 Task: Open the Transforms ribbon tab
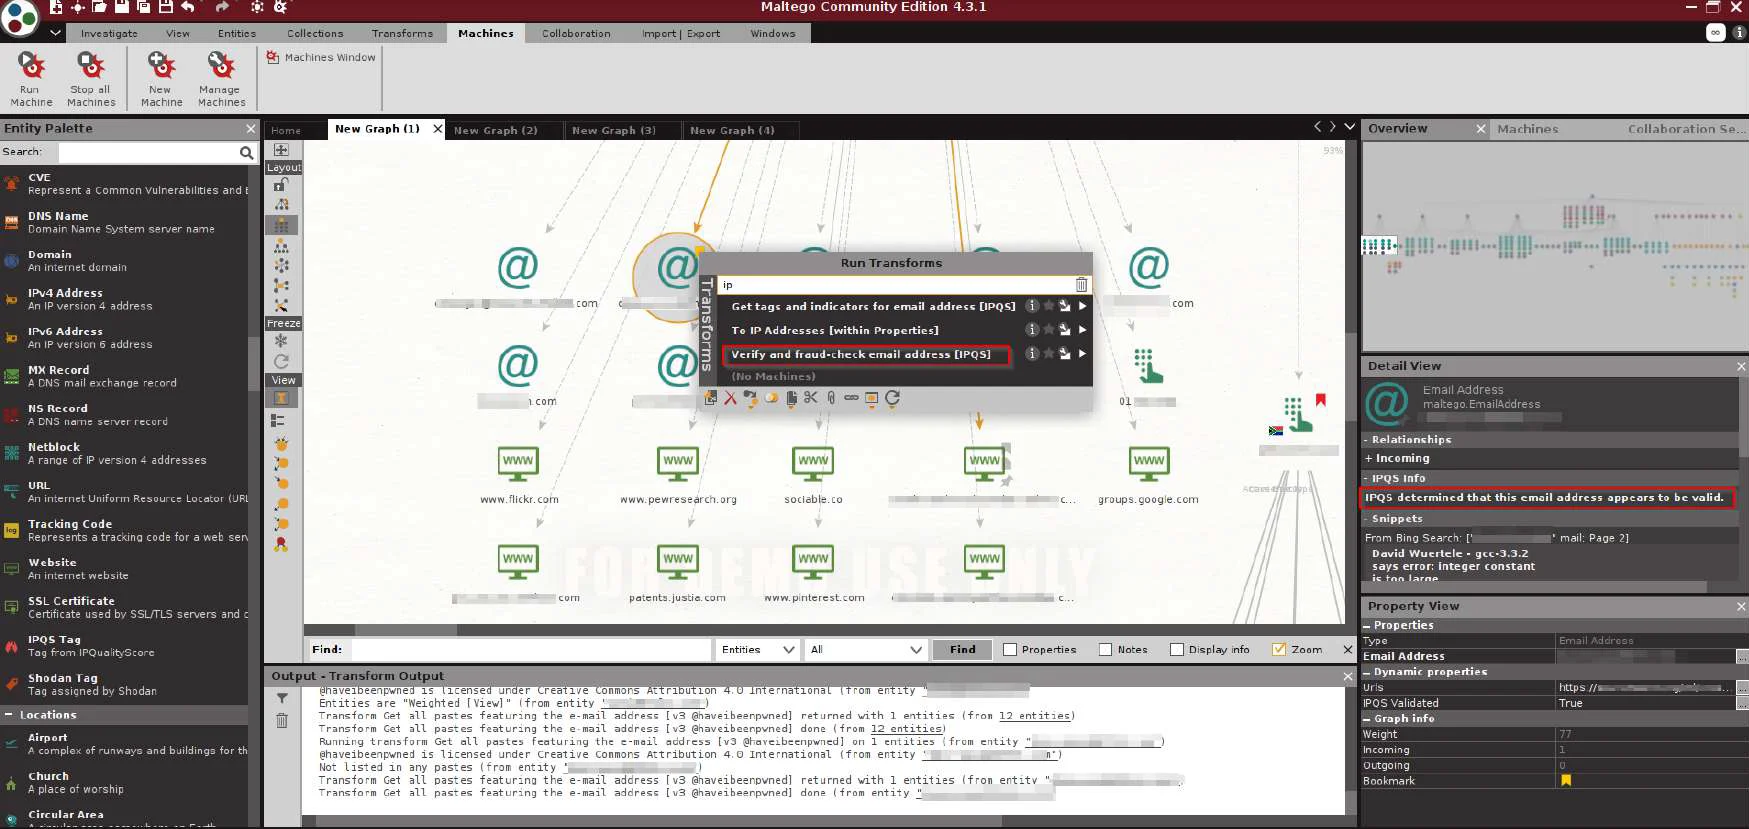click(402, 33)
